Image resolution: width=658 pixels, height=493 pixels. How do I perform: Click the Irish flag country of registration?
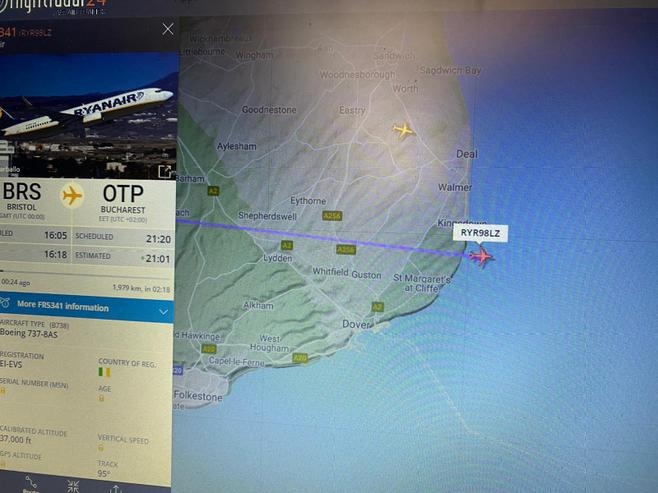[104, 372]
